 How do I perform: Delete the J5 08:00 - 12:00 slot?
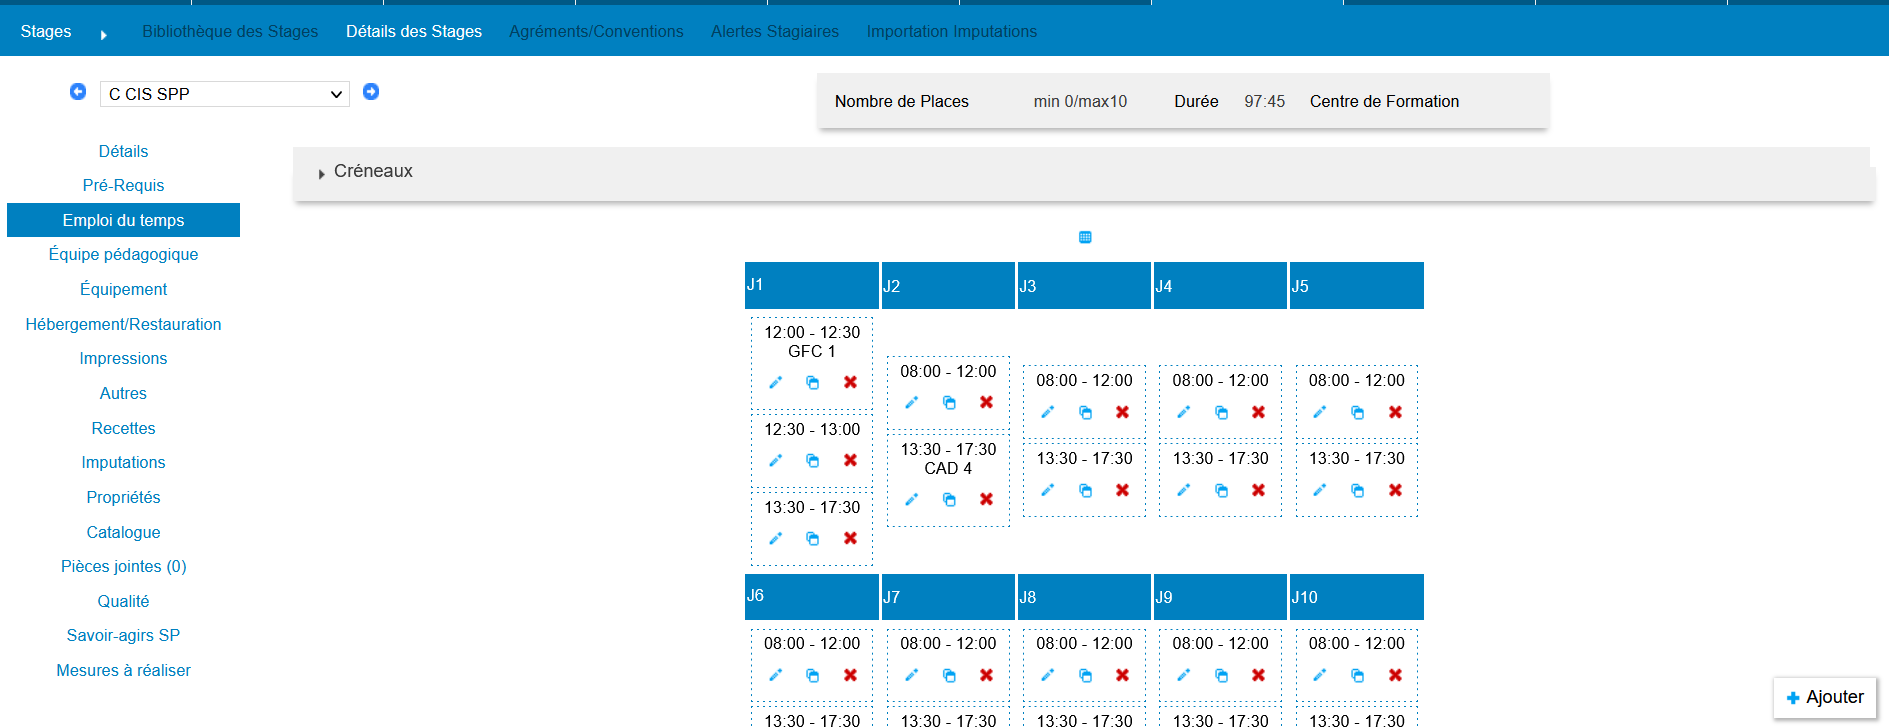click(1395, 412)
